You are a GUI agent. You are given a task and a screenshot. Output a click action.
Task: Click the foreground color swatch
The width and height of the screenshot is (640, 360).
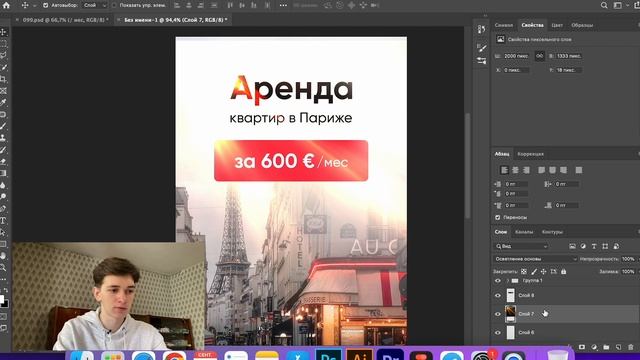[x=2, y=300]
